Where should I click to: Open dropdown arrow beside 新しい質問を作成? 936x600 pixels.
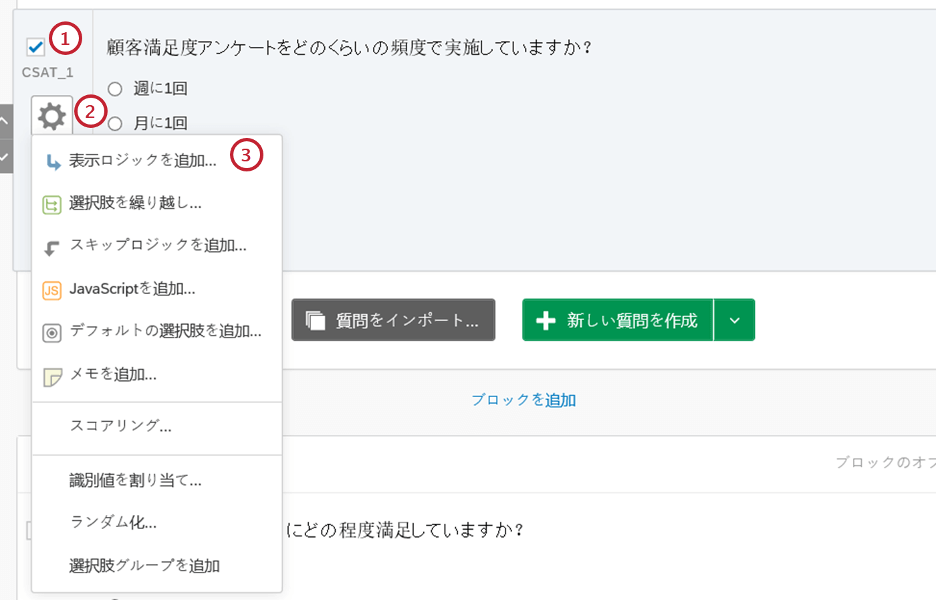735,320
